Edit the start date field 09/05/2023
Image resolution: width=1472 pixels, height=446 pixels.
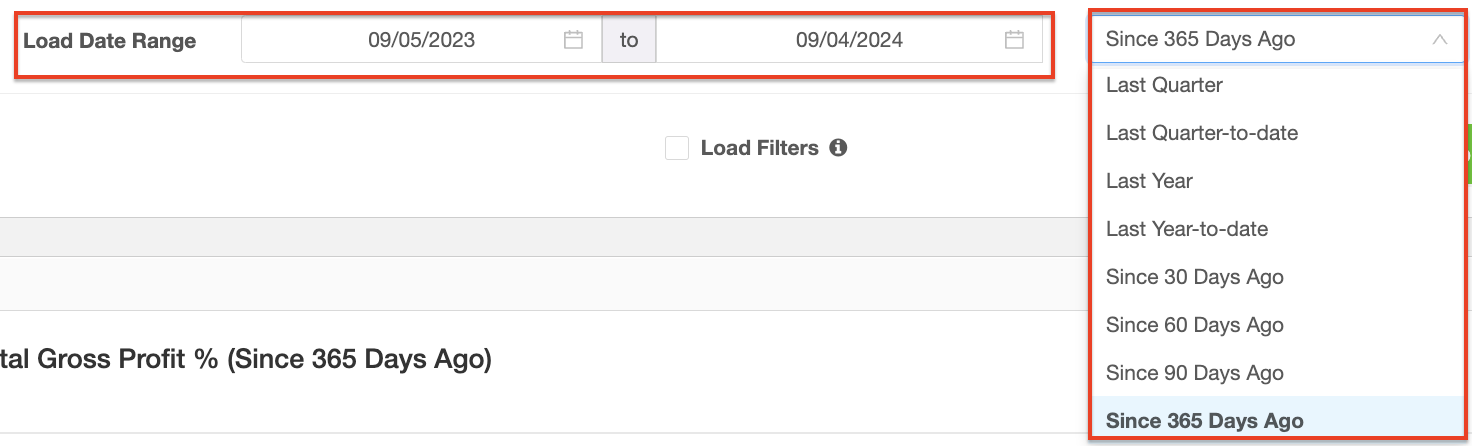point(421,40)
